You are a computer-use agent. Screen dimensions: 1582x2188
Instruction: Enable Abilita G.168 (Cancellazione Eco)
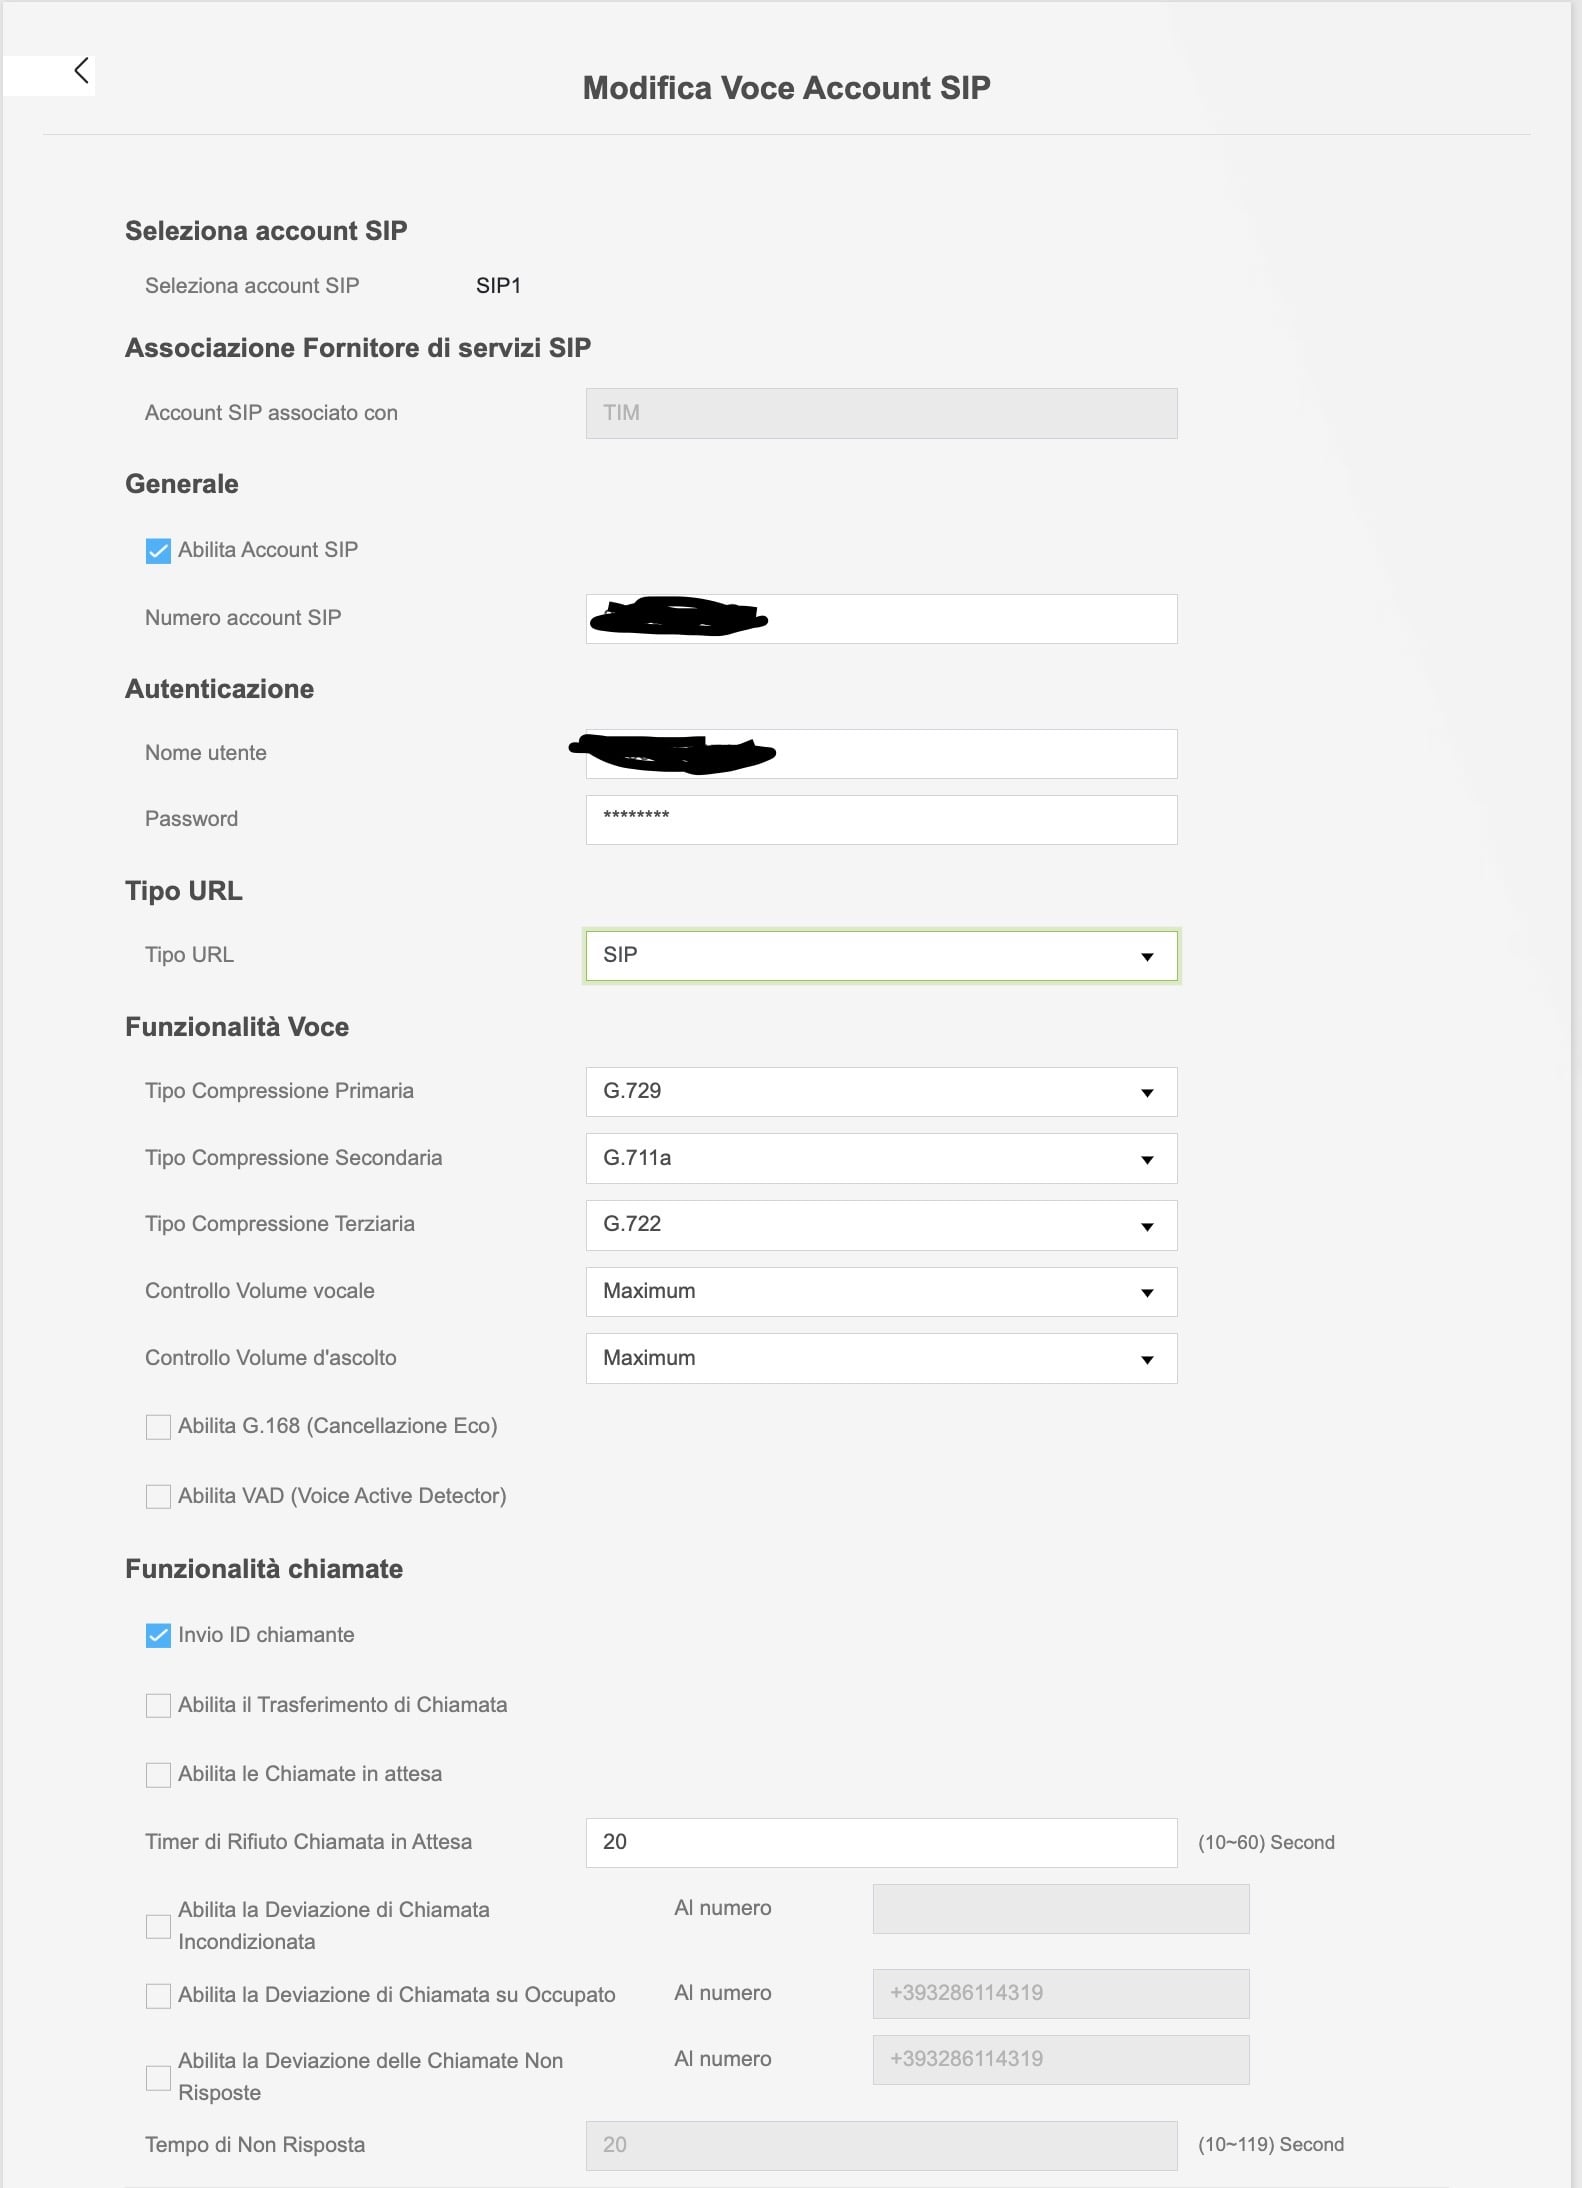[156, 1427]
